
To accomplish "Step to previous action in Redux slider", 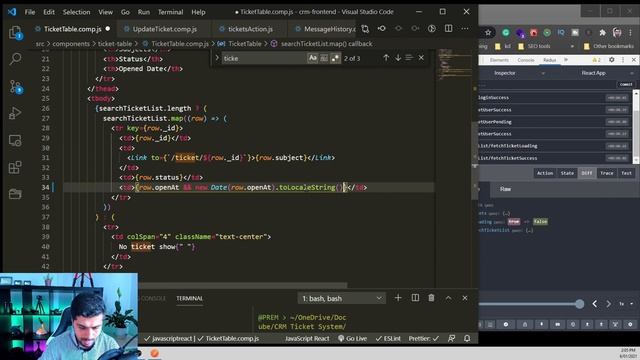I will (595, 304).
